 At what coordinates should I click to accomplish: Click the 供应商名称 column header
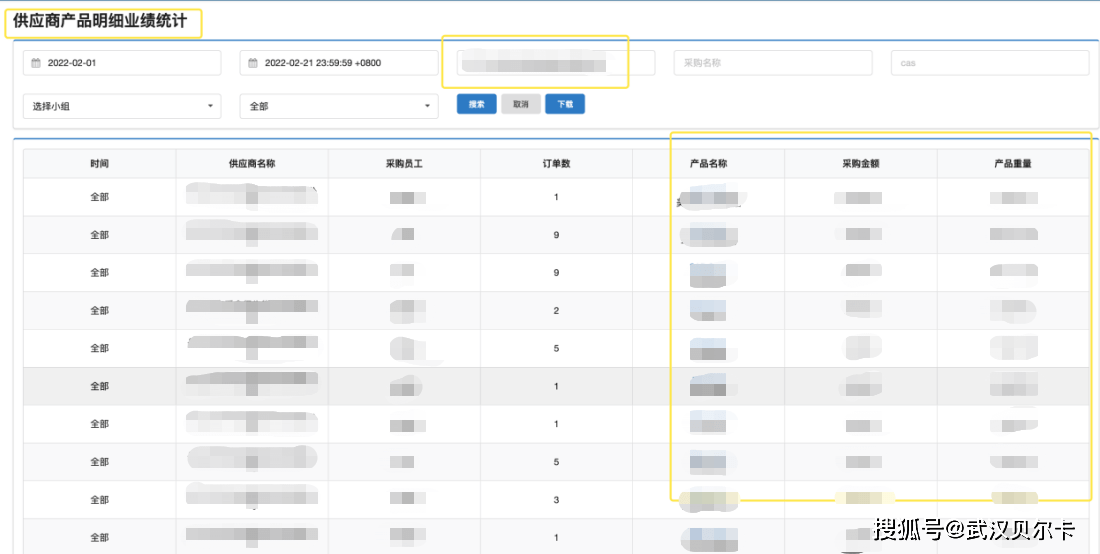(x=252, y=163)
